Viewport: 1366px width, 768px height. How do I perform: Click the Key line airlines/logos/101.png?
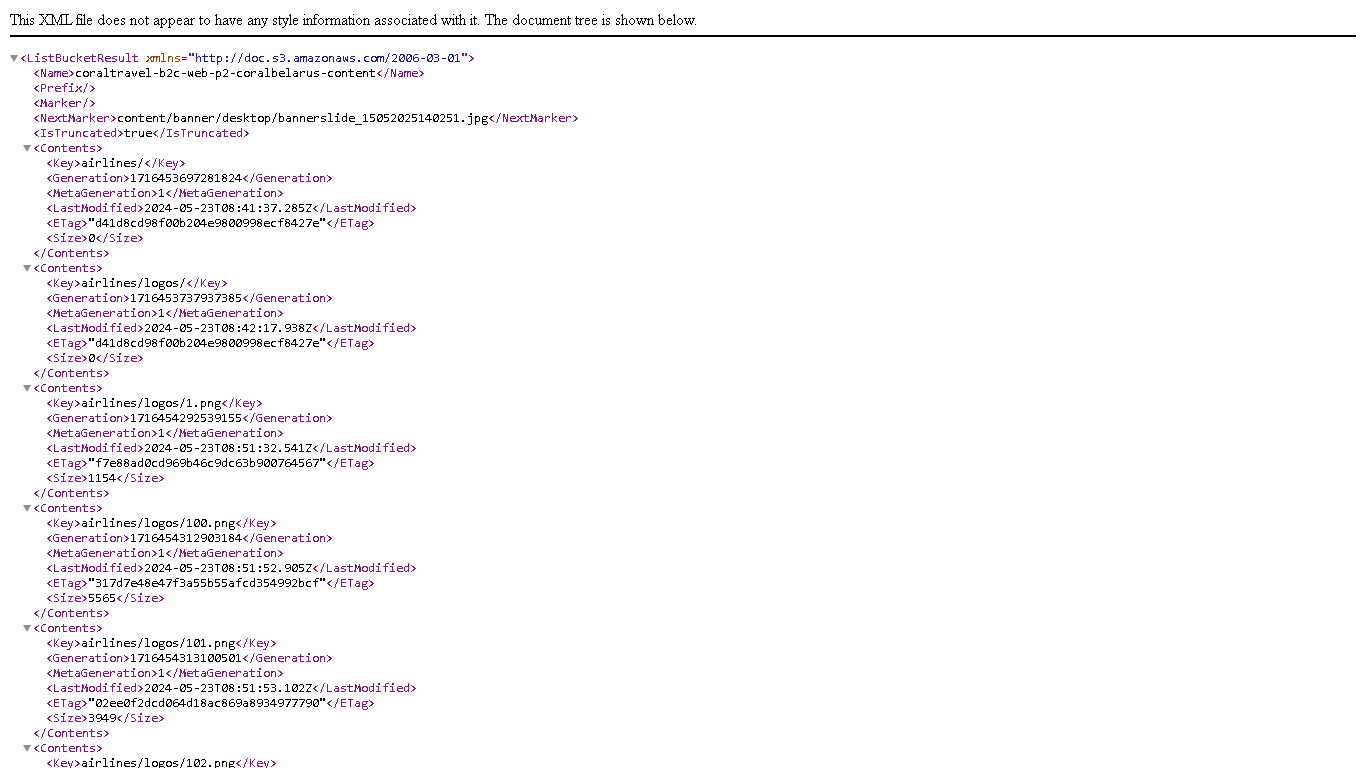pyautogui.click(x=161, y=643)
